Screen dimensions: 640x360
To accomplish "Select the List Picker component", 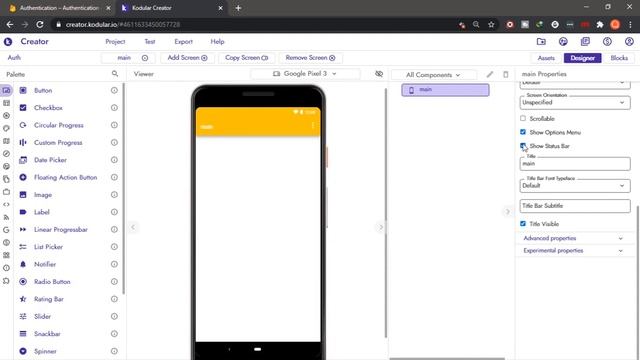I will 48,247.
